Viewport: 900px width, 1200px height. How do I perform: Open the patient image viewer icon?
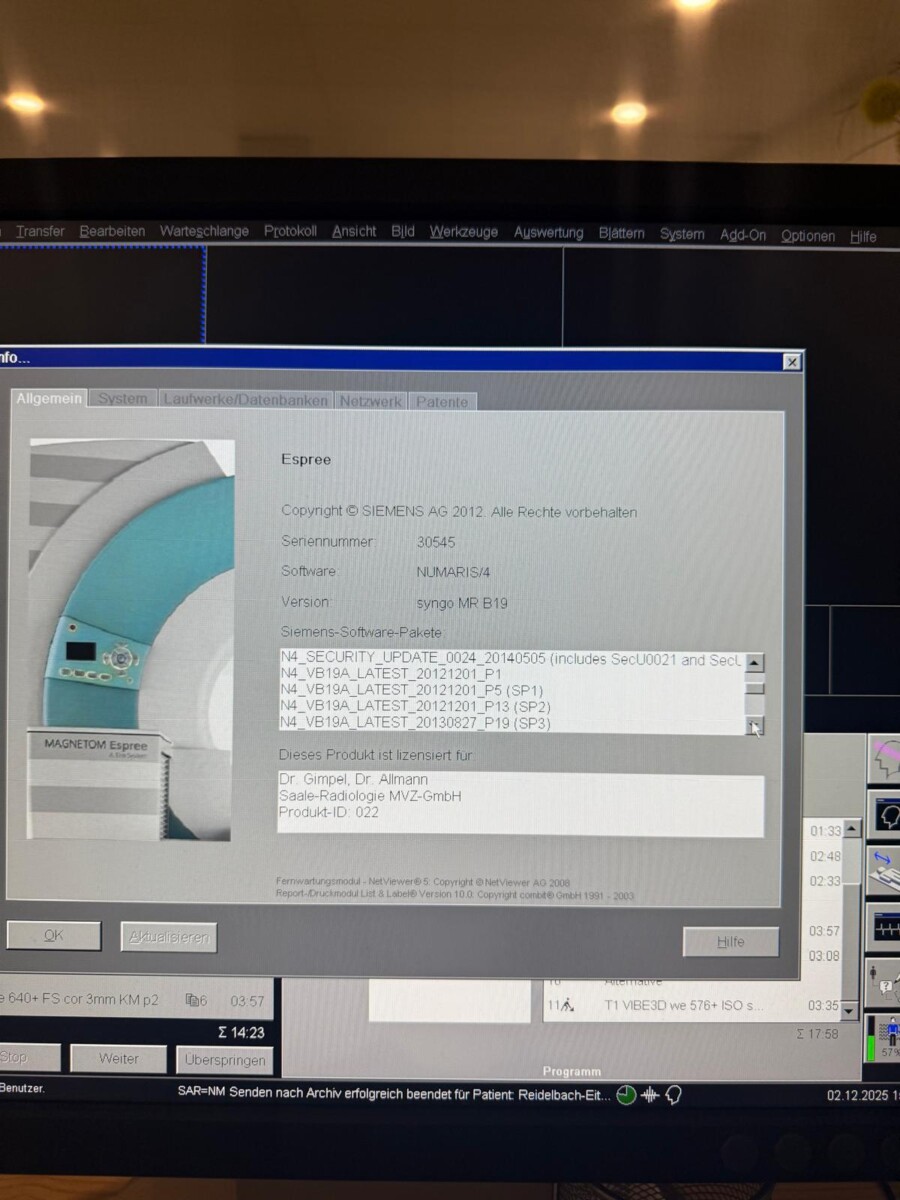(x=886, y=812)
